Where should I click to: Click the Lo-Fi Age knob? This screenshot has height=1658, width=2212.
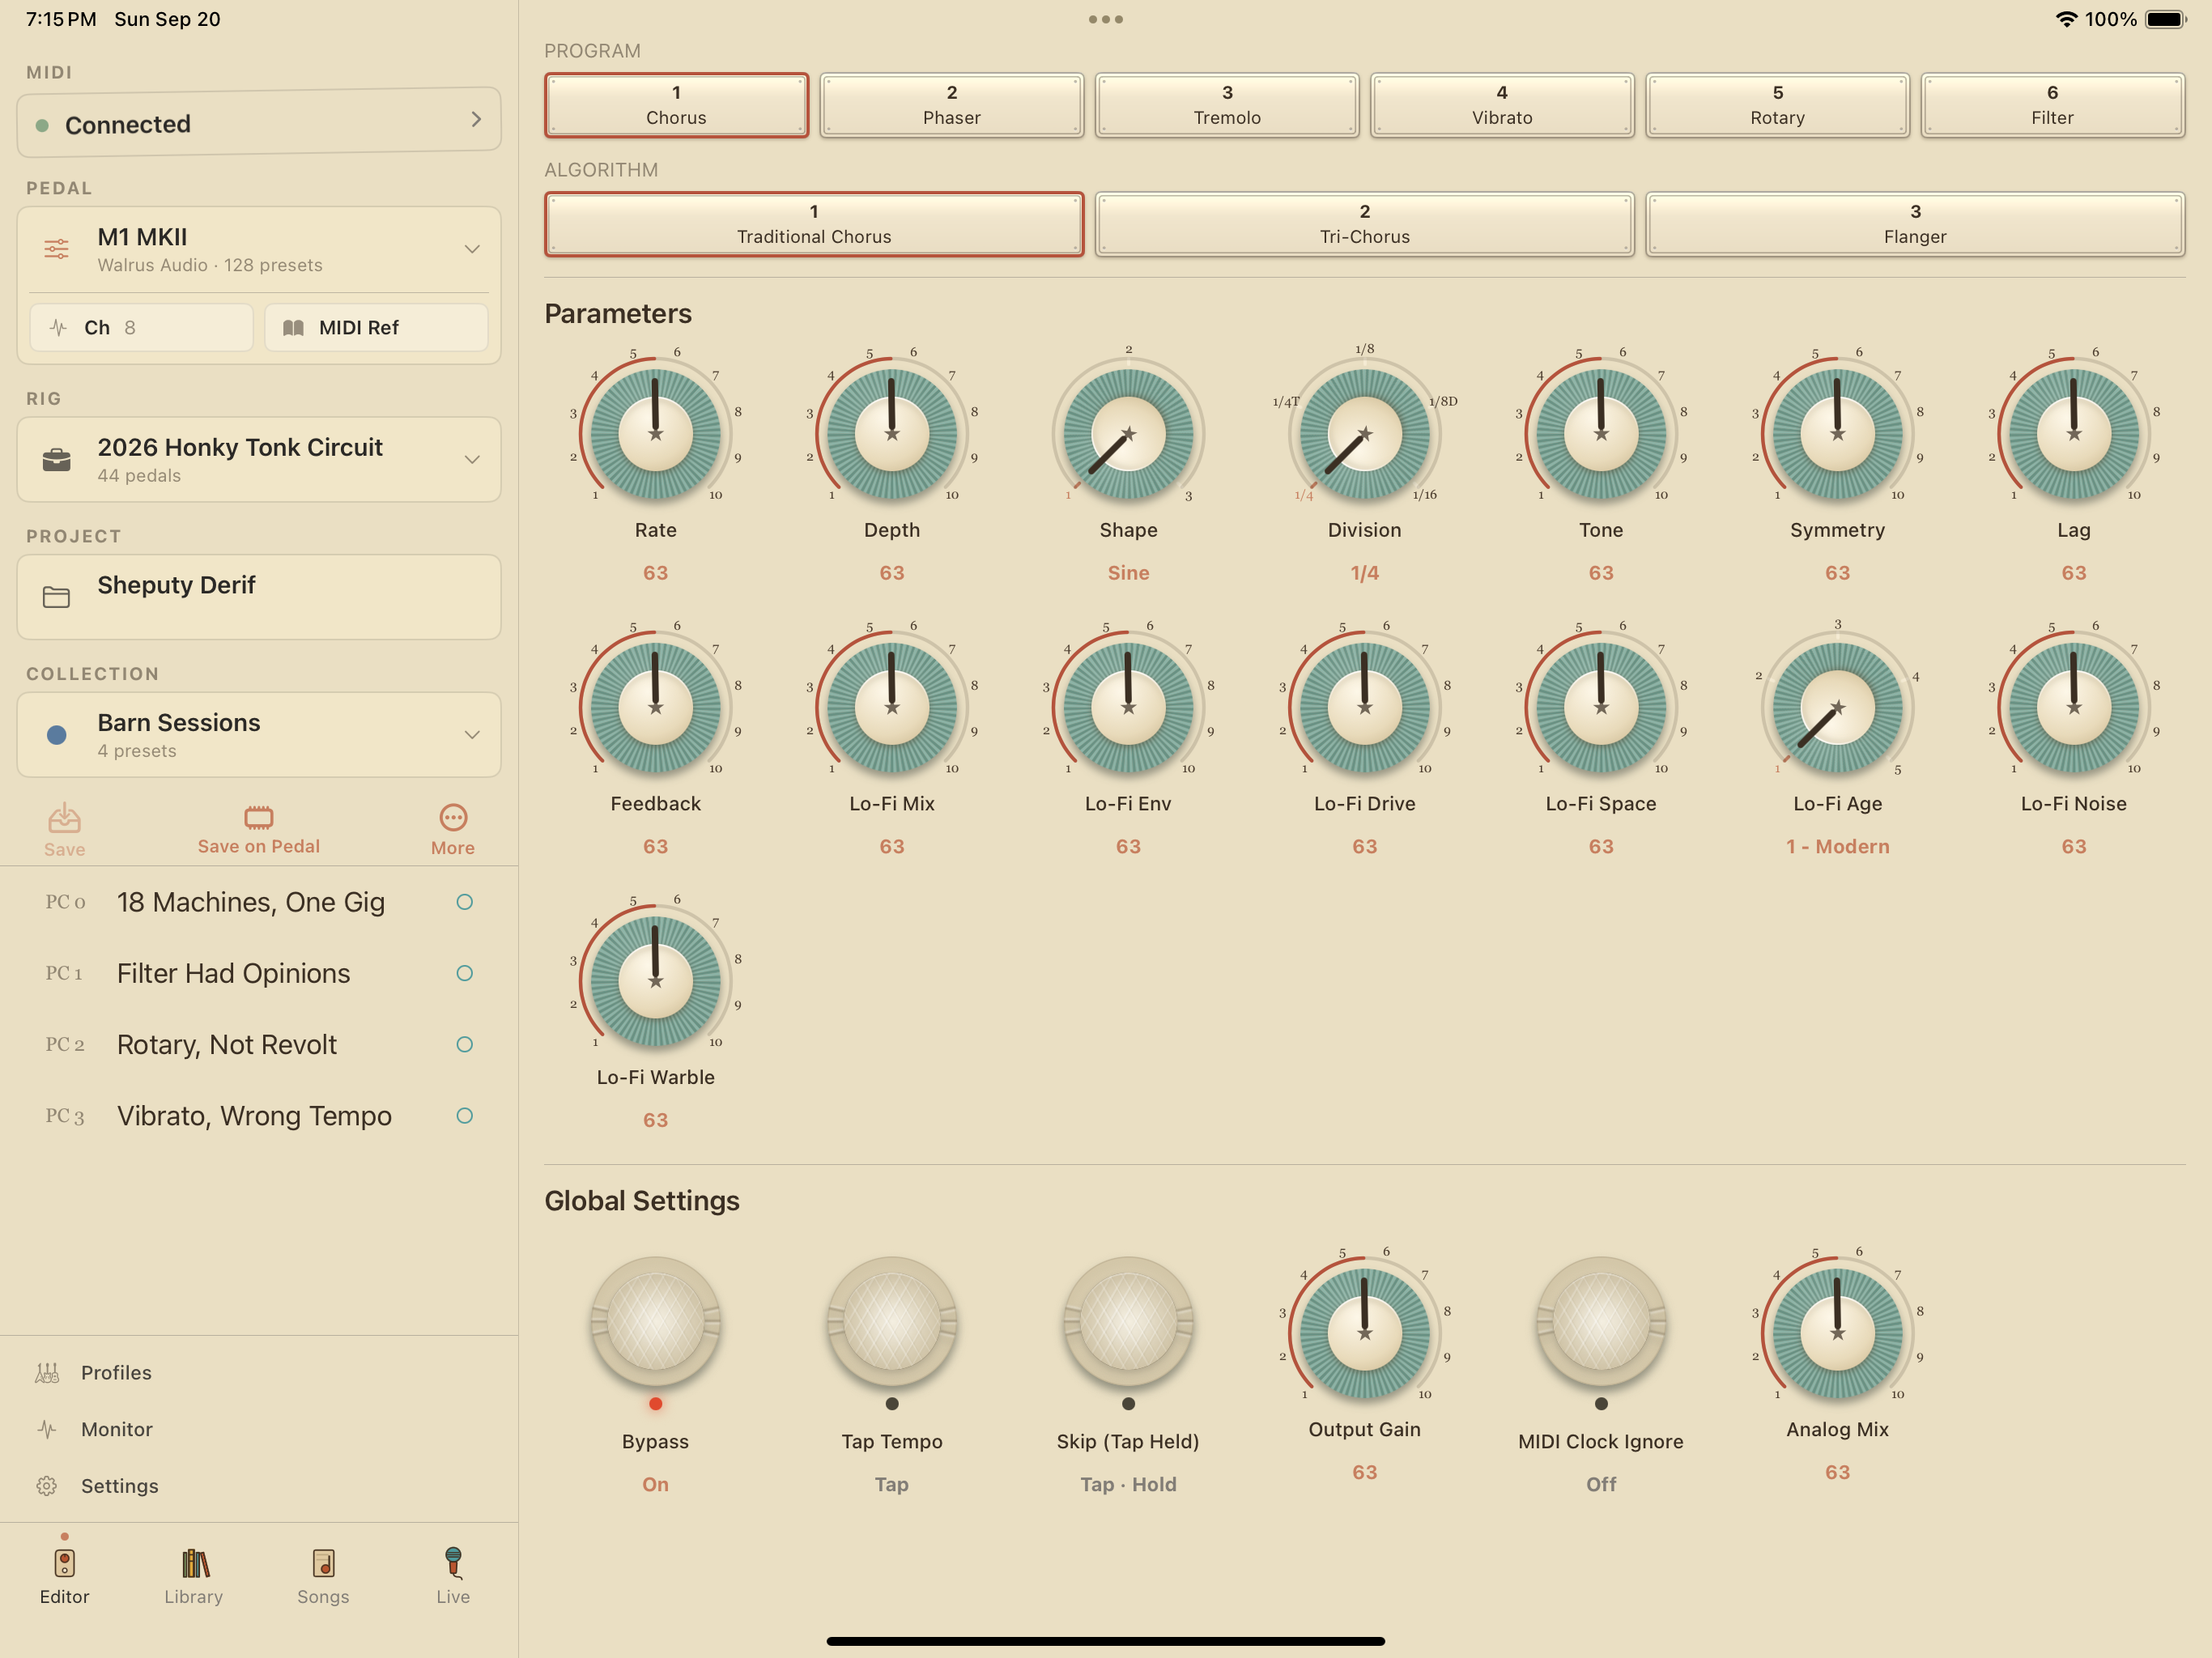pos(1837,707)
